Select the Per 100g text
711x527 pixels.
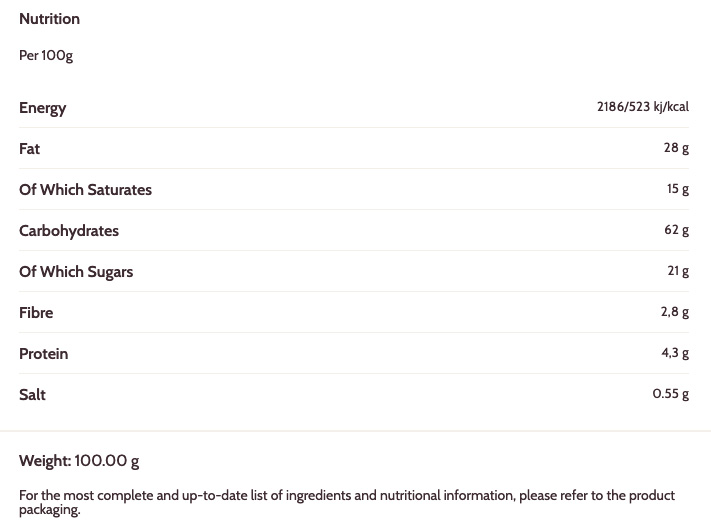click(46, 56)
